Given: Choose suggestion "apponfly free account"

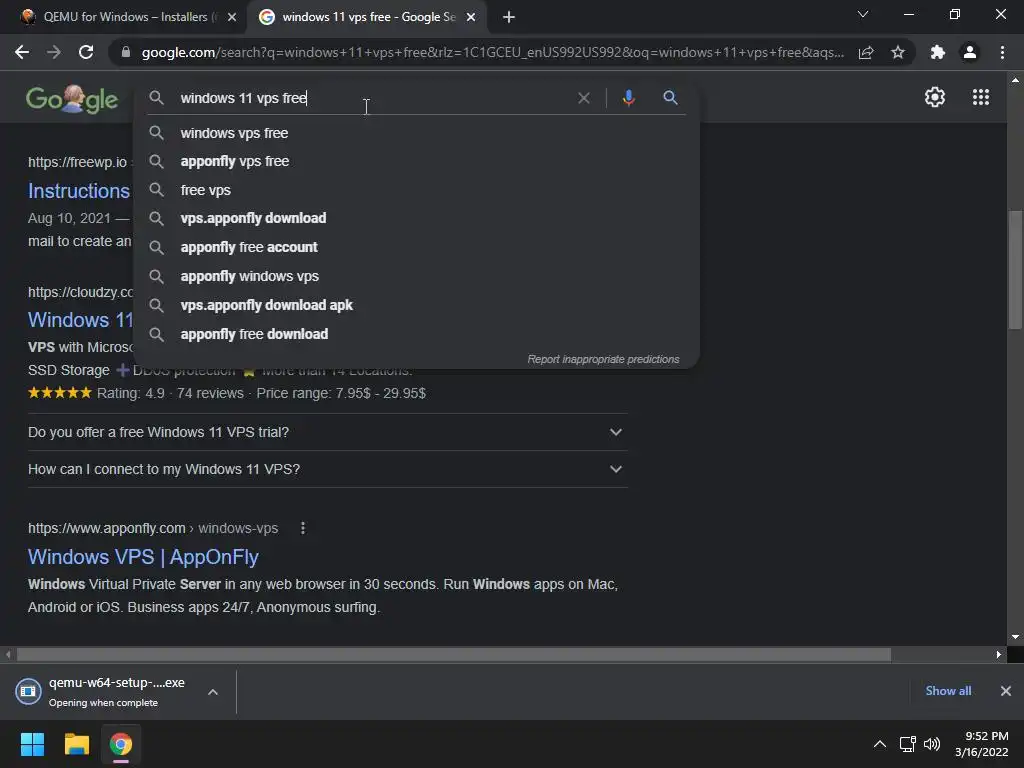Looking at the screenshot, I should pyautogui.click(x=416, y=247).
